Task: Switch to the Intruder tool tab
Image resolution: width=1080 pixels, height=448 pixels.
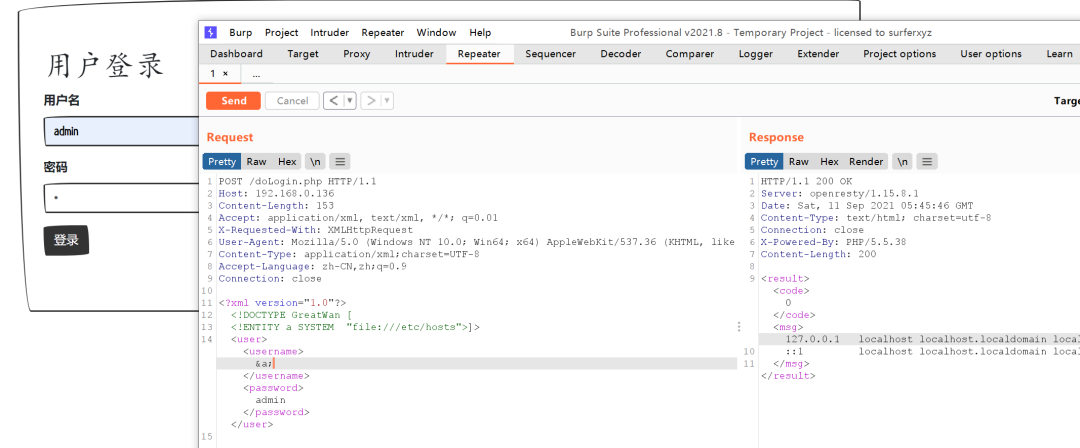Action: tap(414, 54)
